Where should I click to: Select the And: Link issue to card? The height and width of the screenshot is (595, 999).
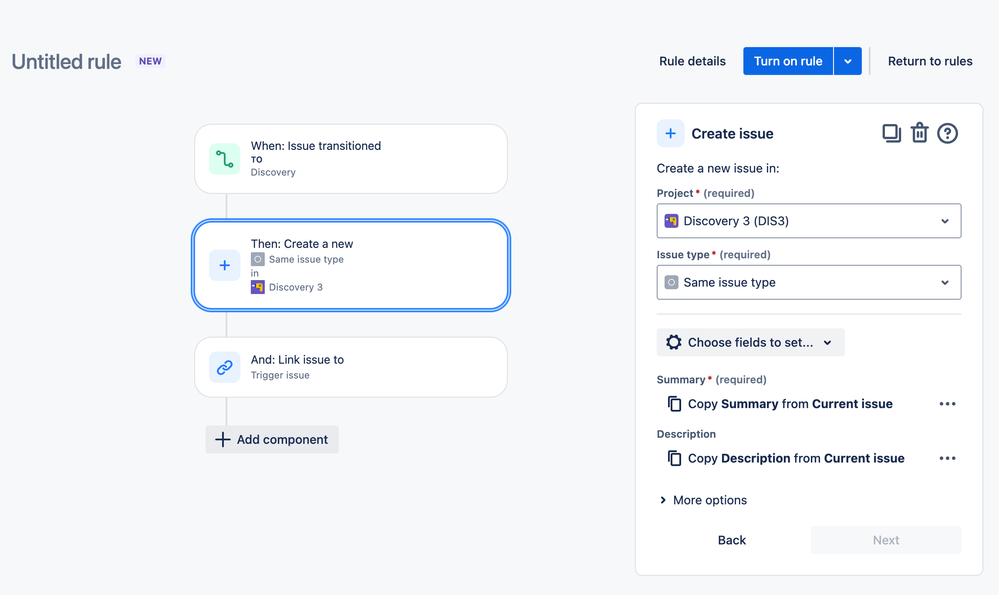351,368
